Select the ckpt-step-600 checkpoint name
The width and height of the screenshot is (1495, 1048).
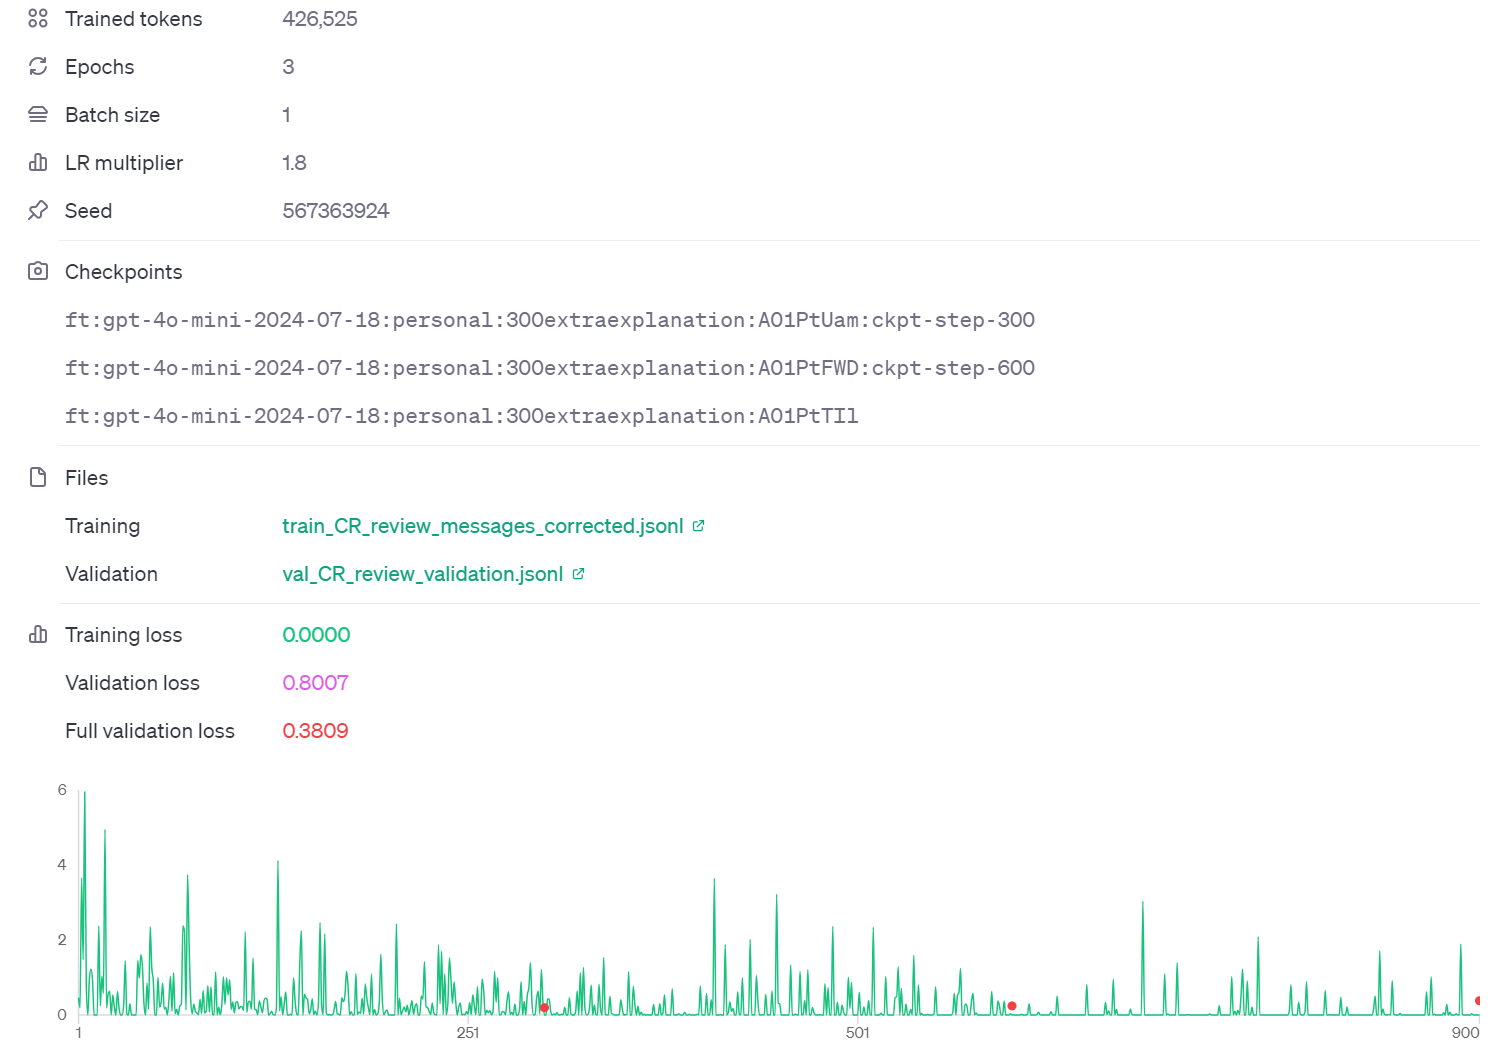550,368
